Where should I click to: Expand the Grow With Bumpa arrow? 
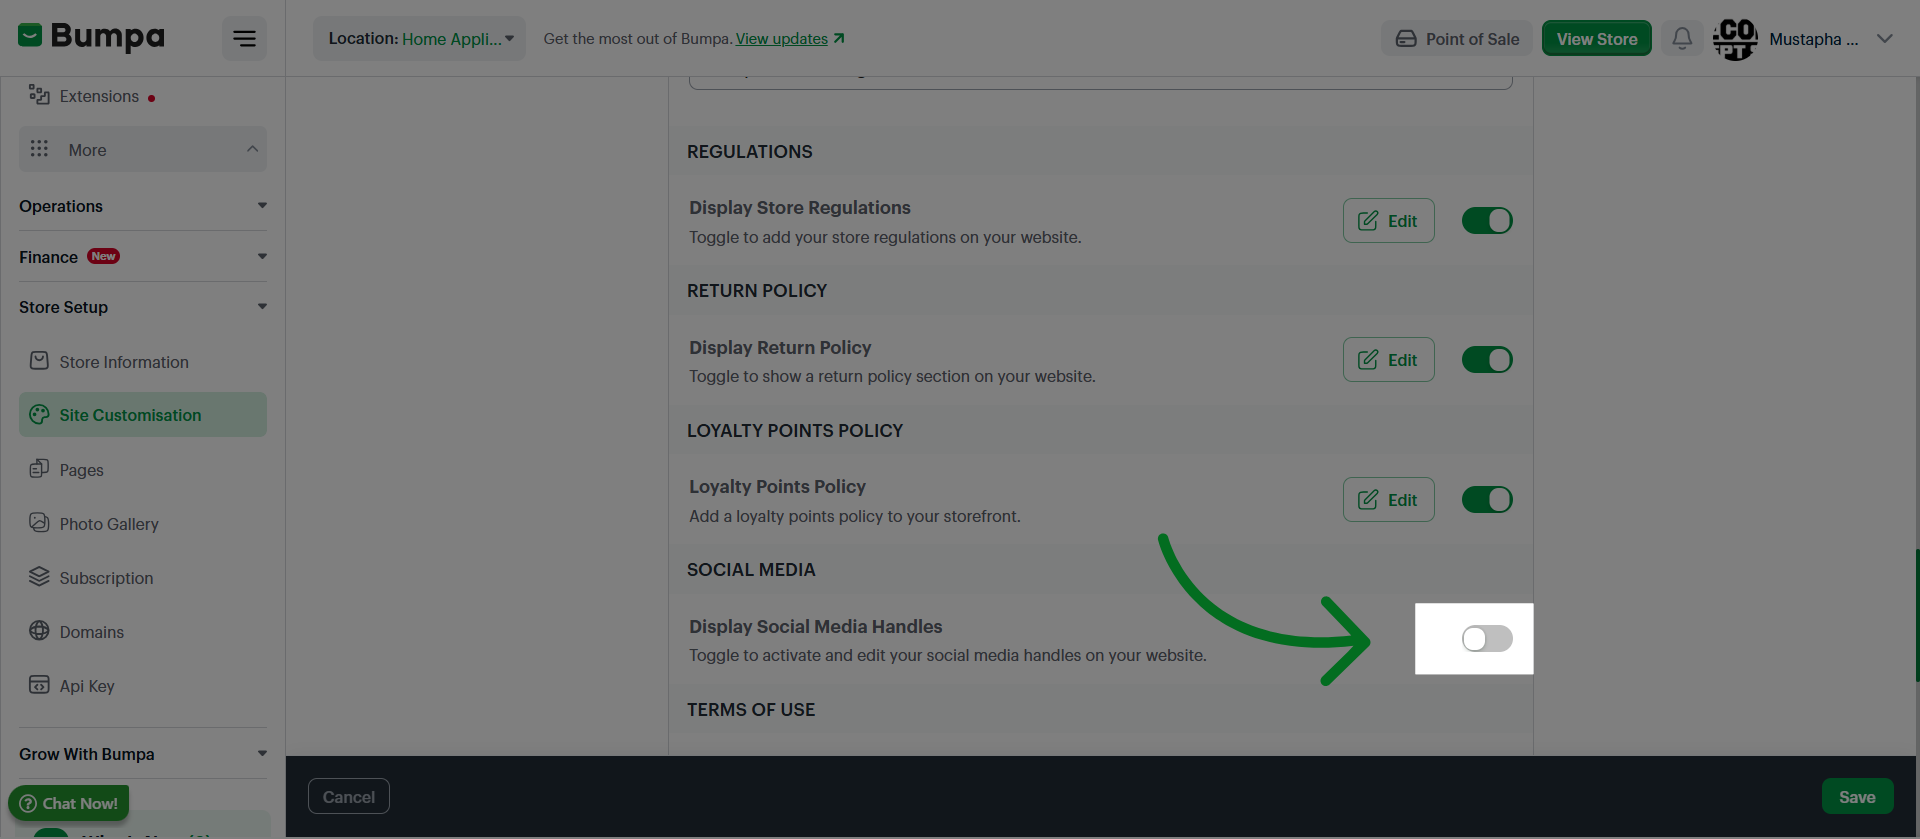click(262, 754)
